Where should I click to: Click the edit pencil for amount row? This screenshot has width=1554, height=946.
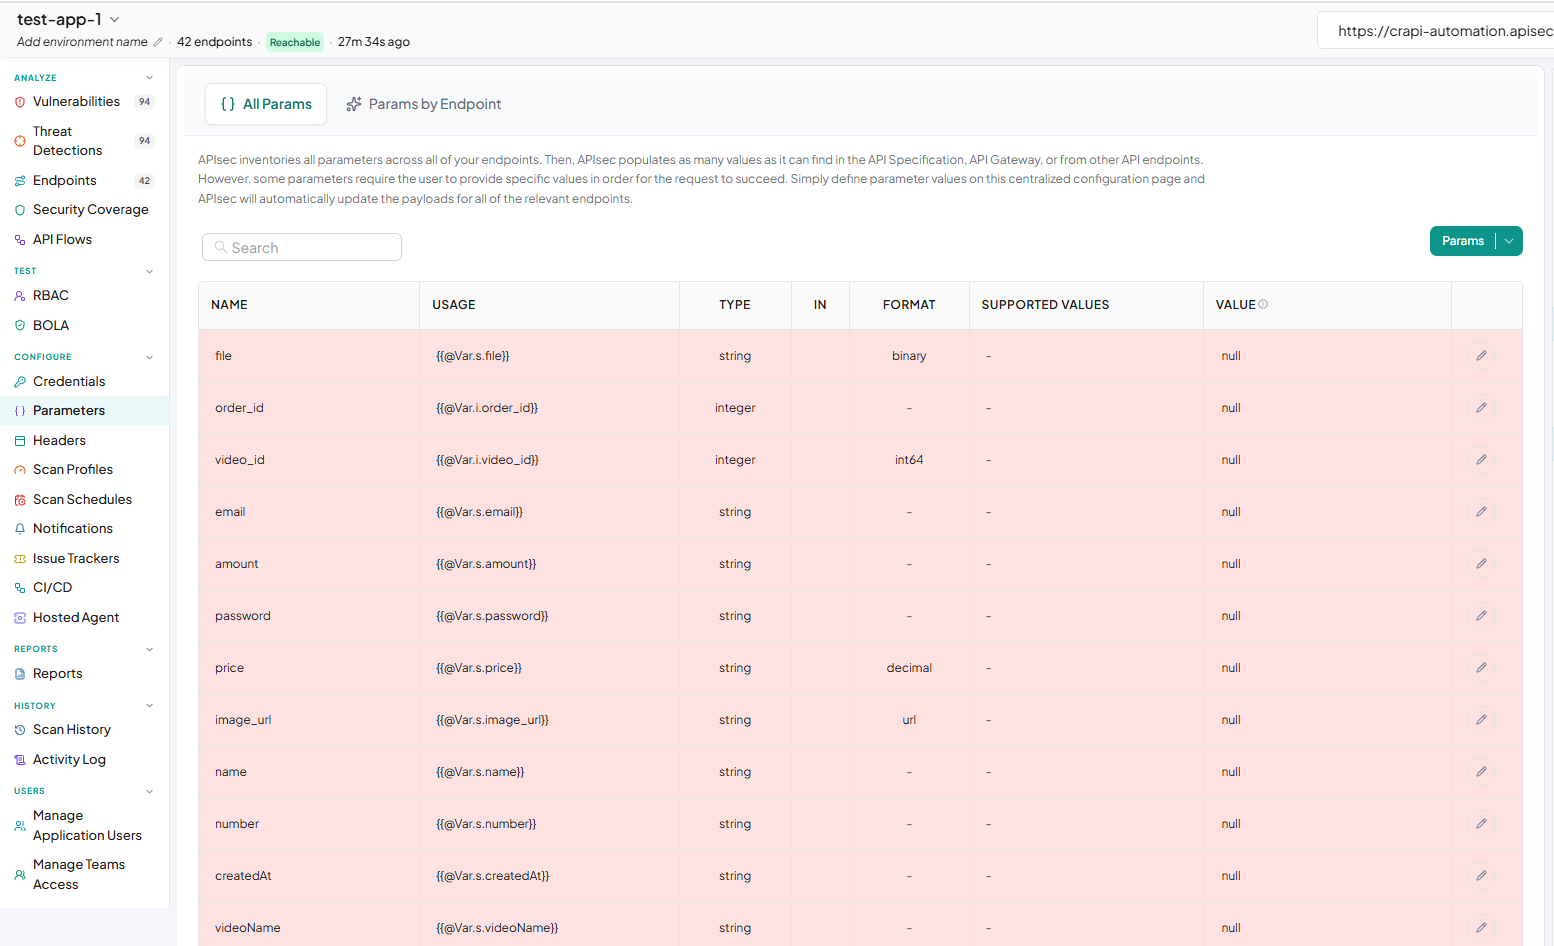[1481, 564]
